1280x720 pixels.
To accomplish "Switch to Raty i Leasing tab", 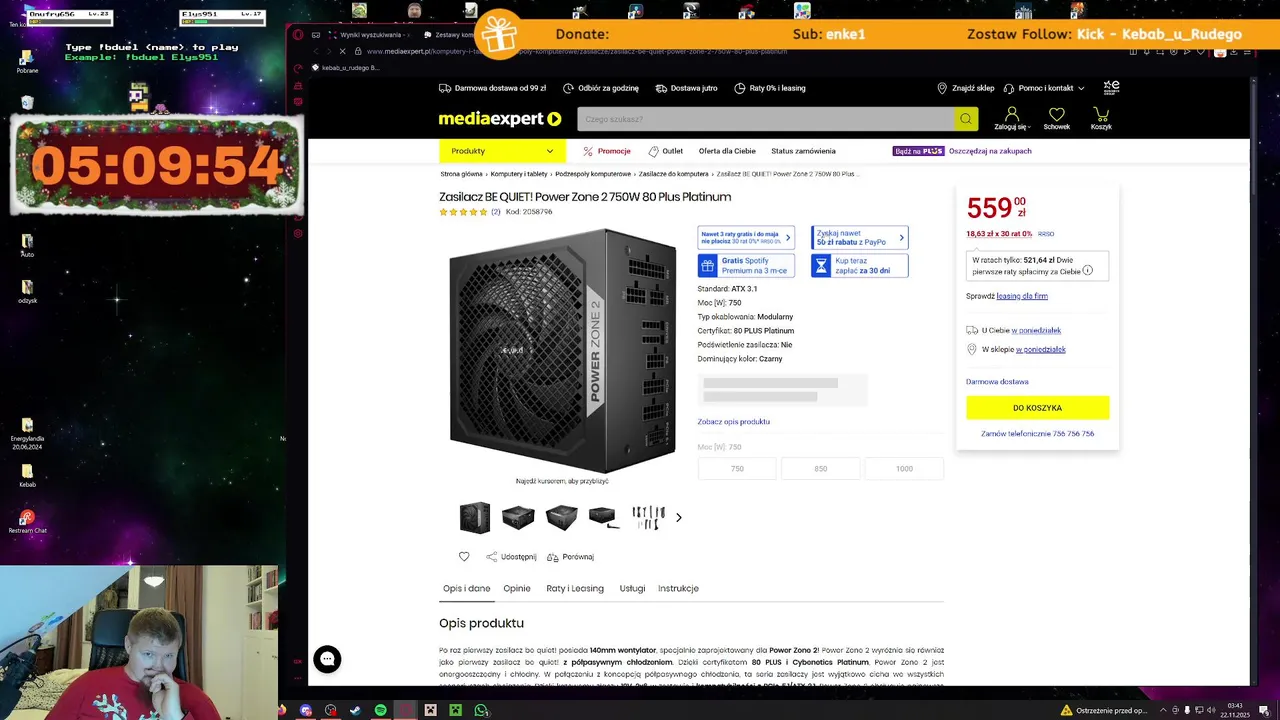I will coord(575,588).
